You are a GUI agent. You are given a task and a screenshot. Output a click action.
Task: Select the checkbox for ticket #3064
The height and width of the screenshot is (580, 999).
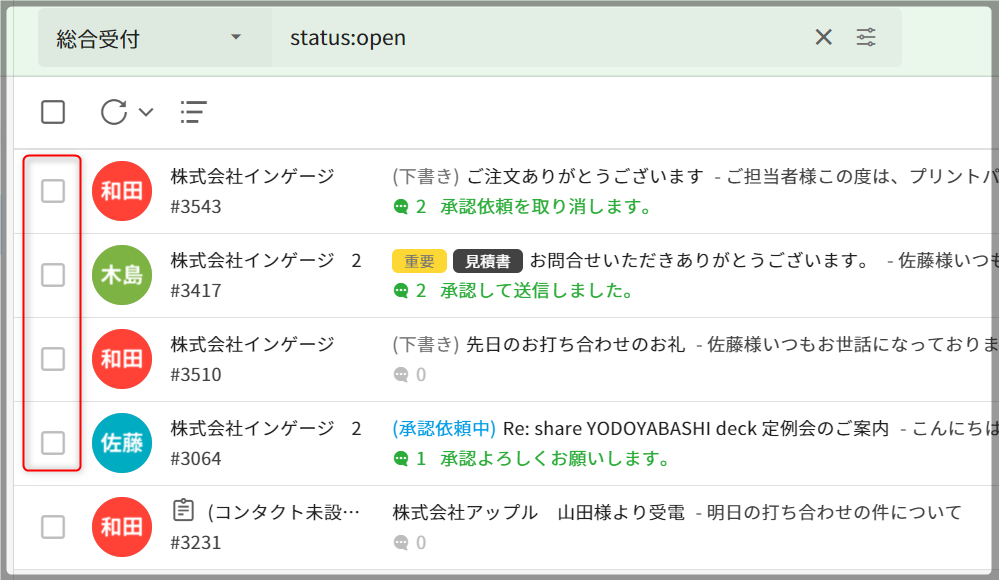(x=53, y=443)
